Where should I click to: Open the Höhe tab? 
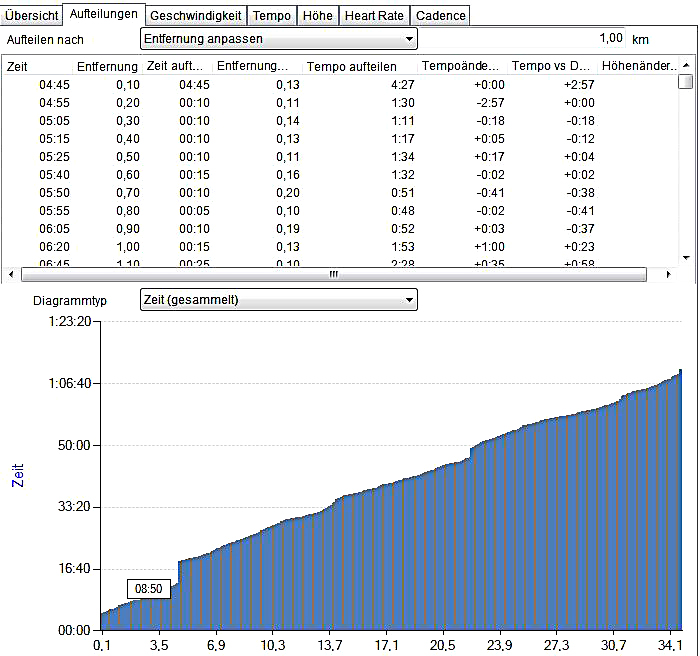(x=317, y=16)
